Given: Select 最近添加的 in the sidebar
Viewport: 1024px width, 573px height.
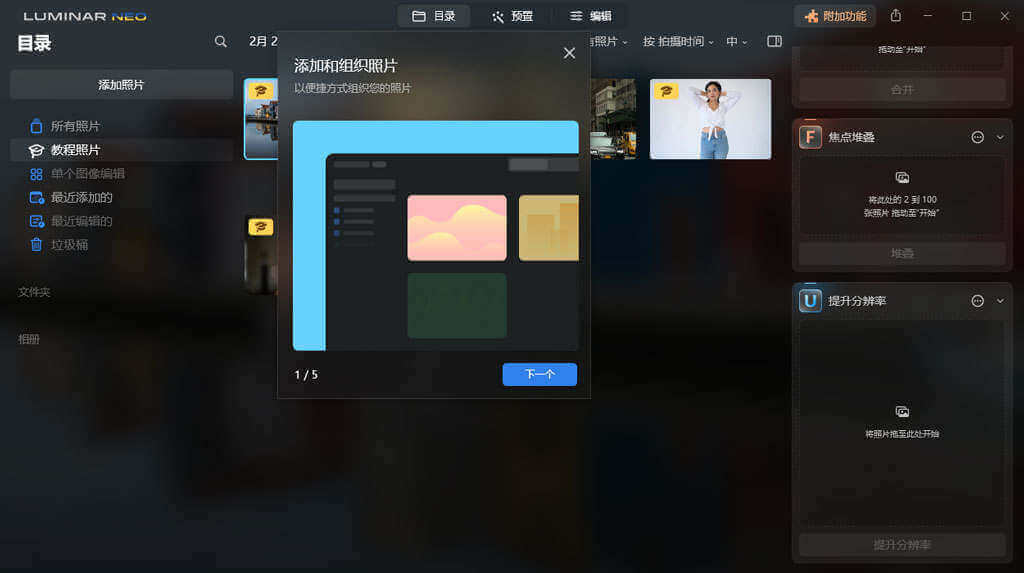Looking at the screenshot, I should click(121, 197).
